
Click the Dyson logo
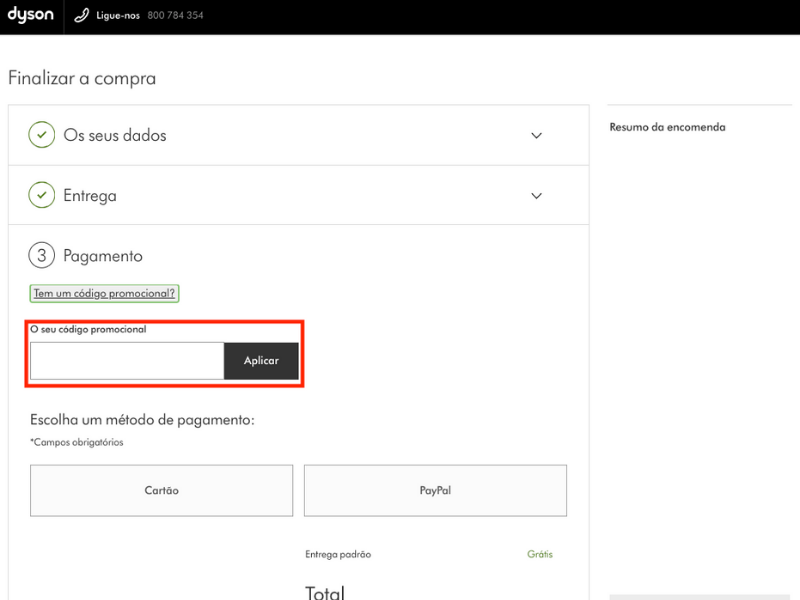coord(31,15)
